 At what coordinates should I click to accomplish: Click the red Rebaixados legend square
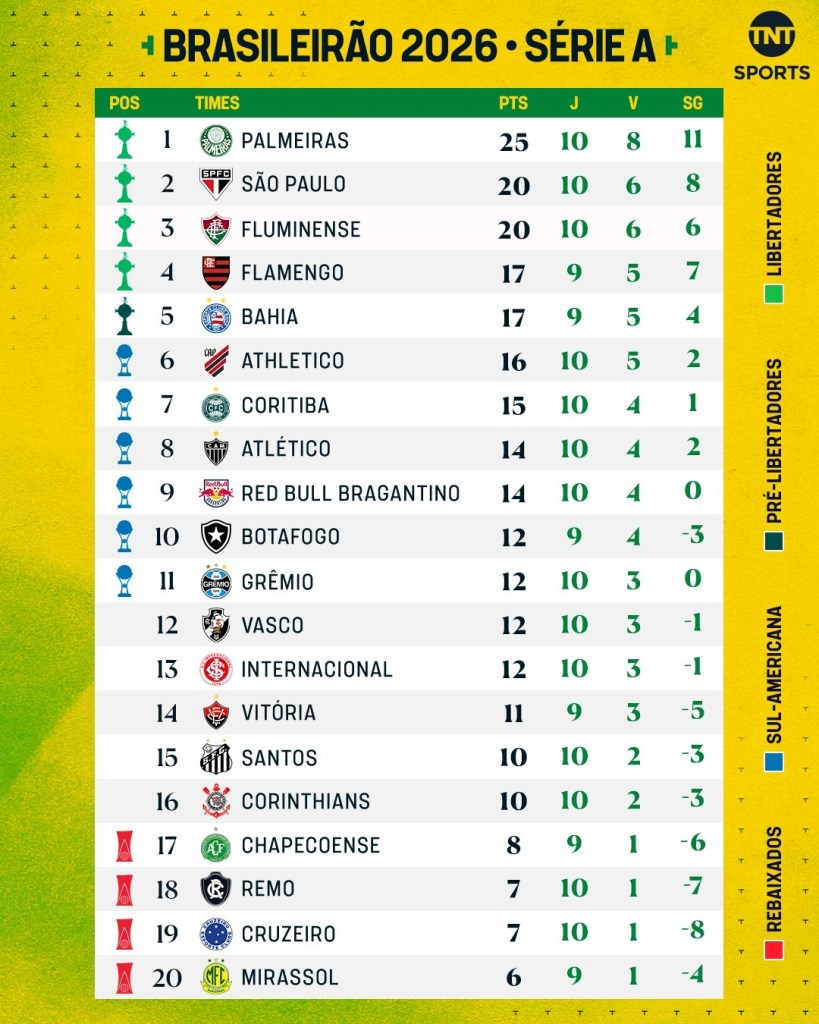click(x=774, y=947)
